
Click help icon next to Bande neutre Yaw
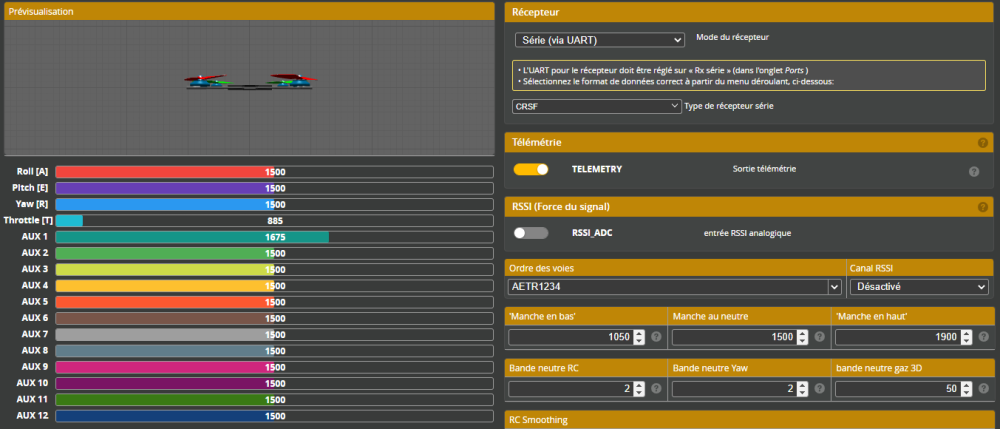[819, 388]
